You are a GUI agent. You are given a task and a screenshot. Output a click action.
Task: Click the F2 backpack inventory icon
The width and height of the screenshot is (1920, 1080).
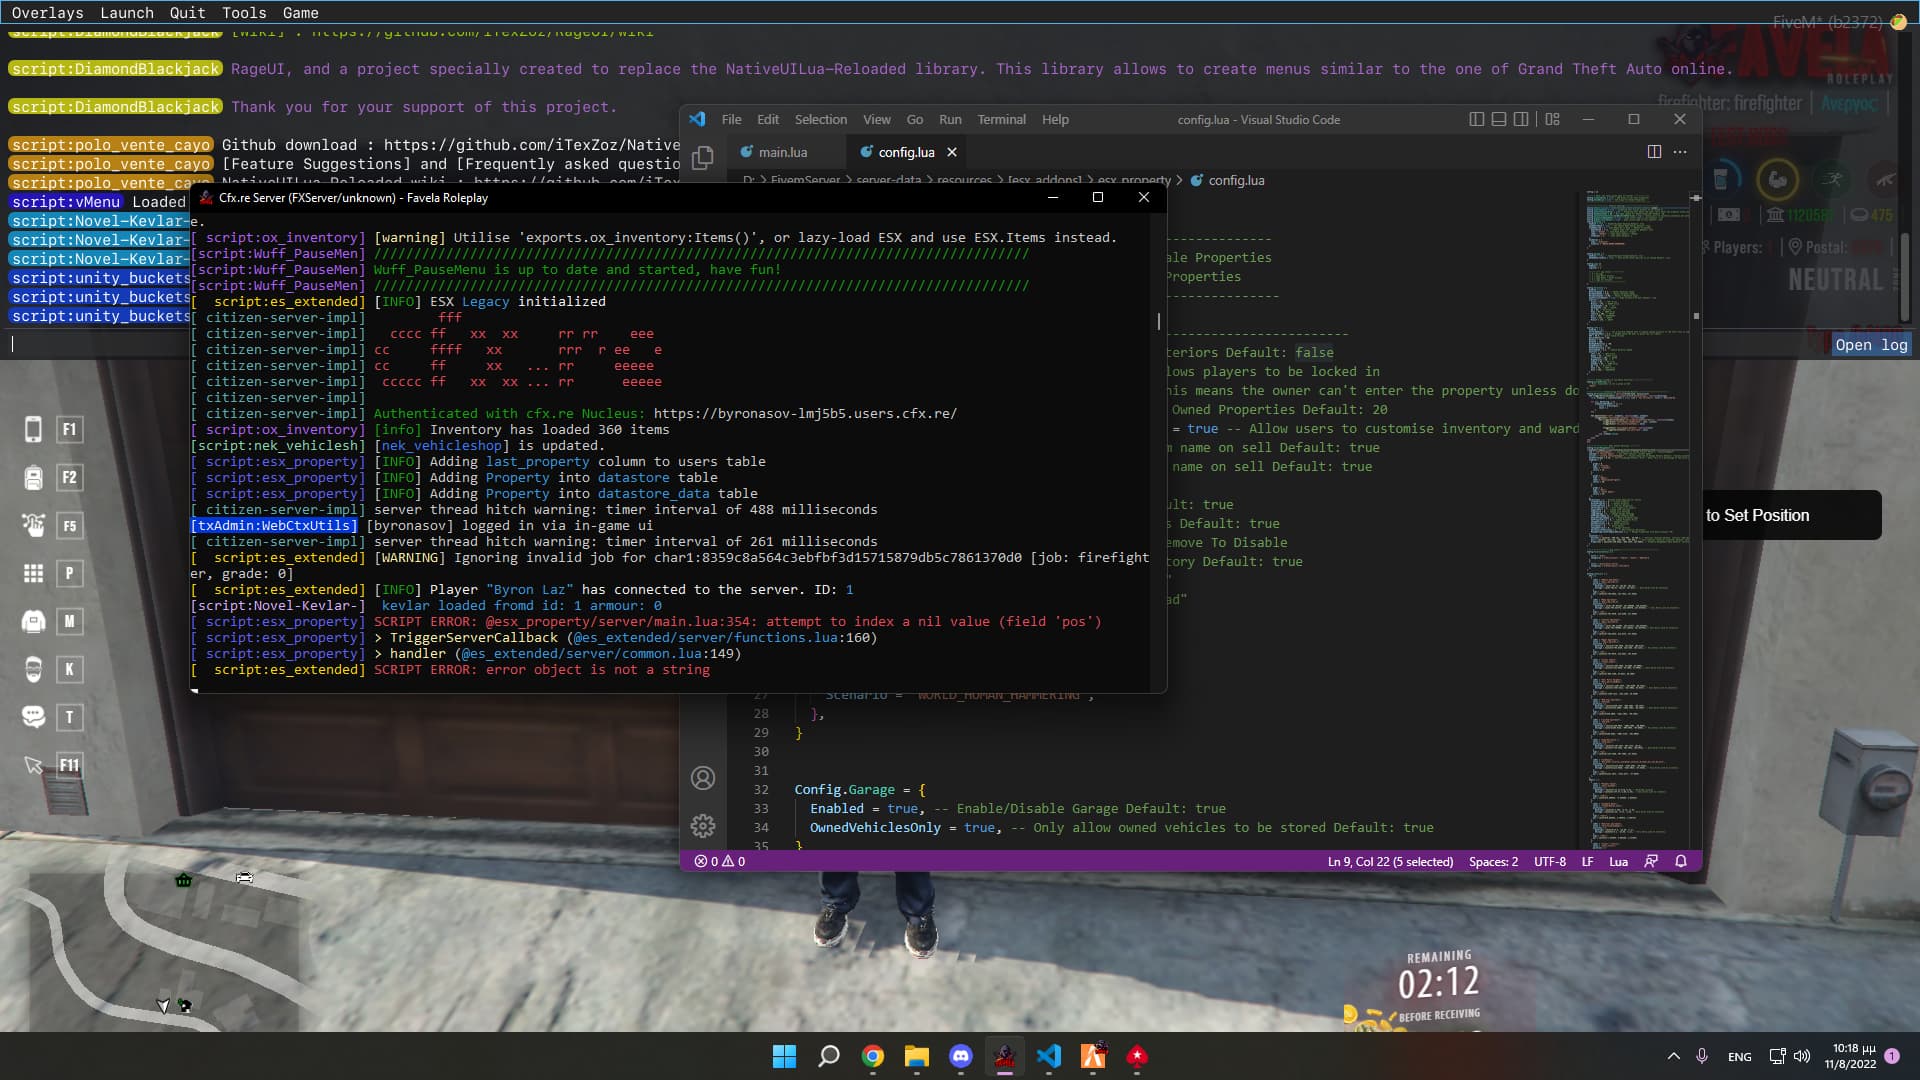click(x=33, y=478)
